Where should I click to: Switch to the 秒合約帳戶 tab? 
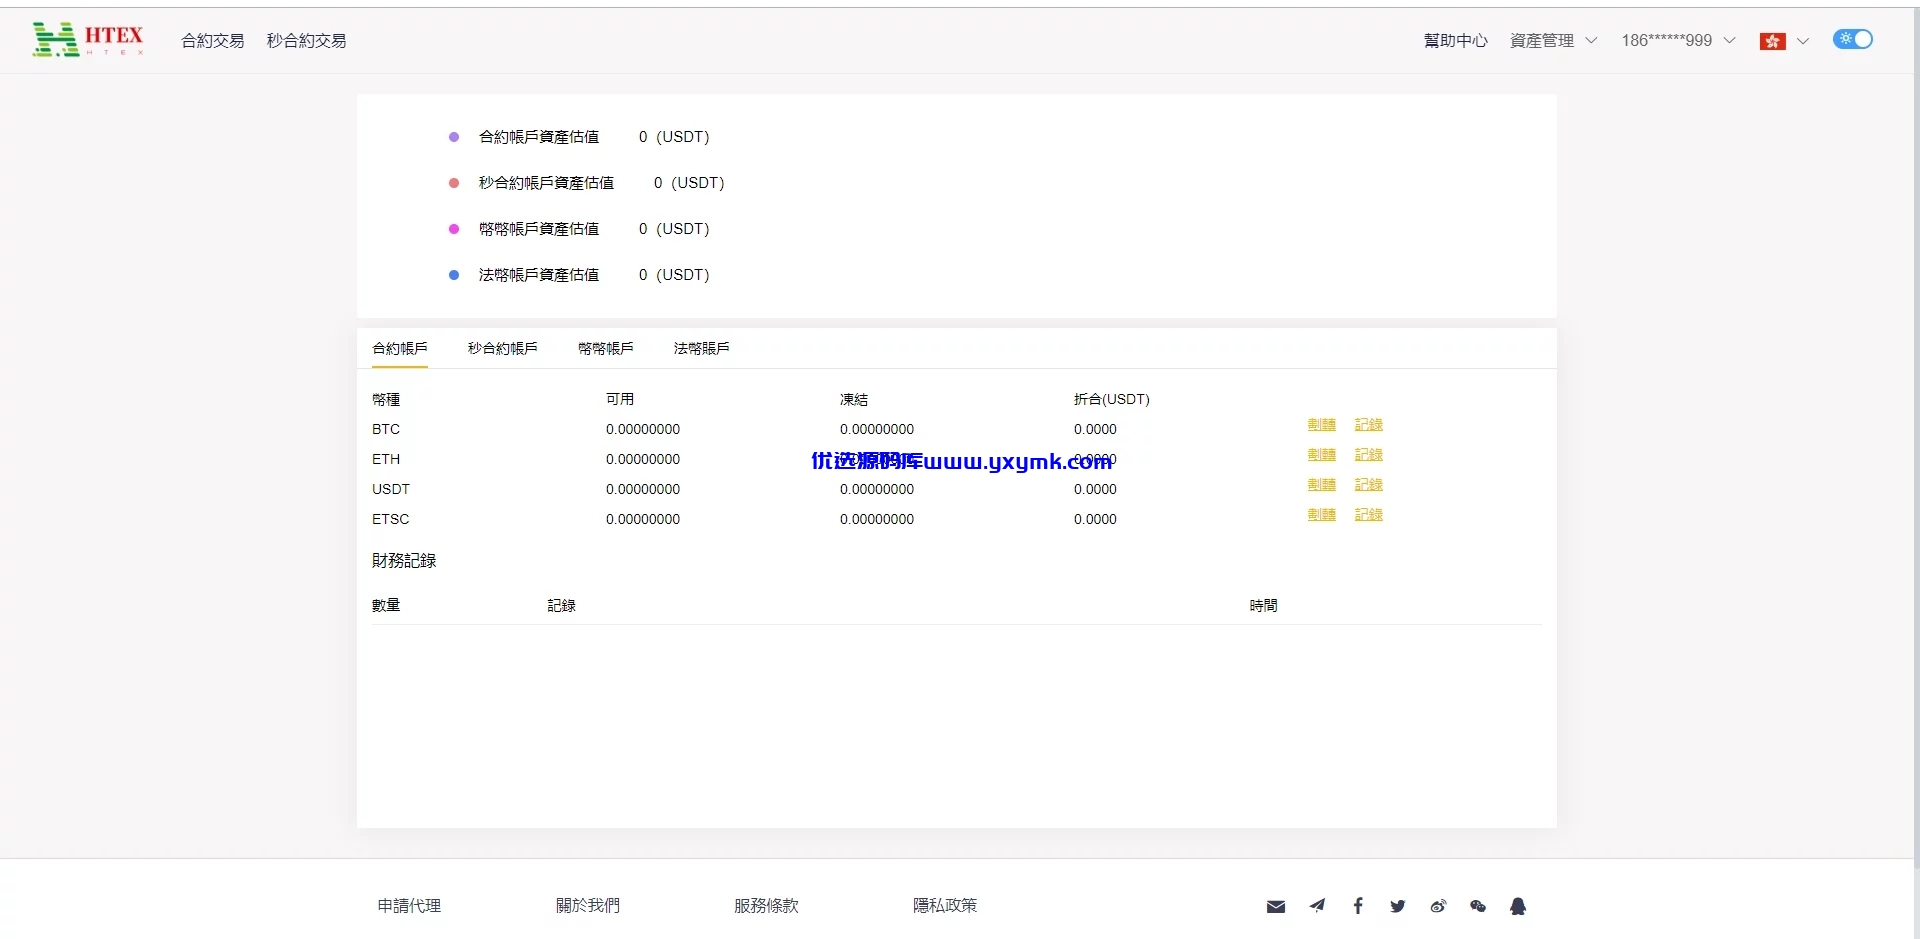pos(502,348)
